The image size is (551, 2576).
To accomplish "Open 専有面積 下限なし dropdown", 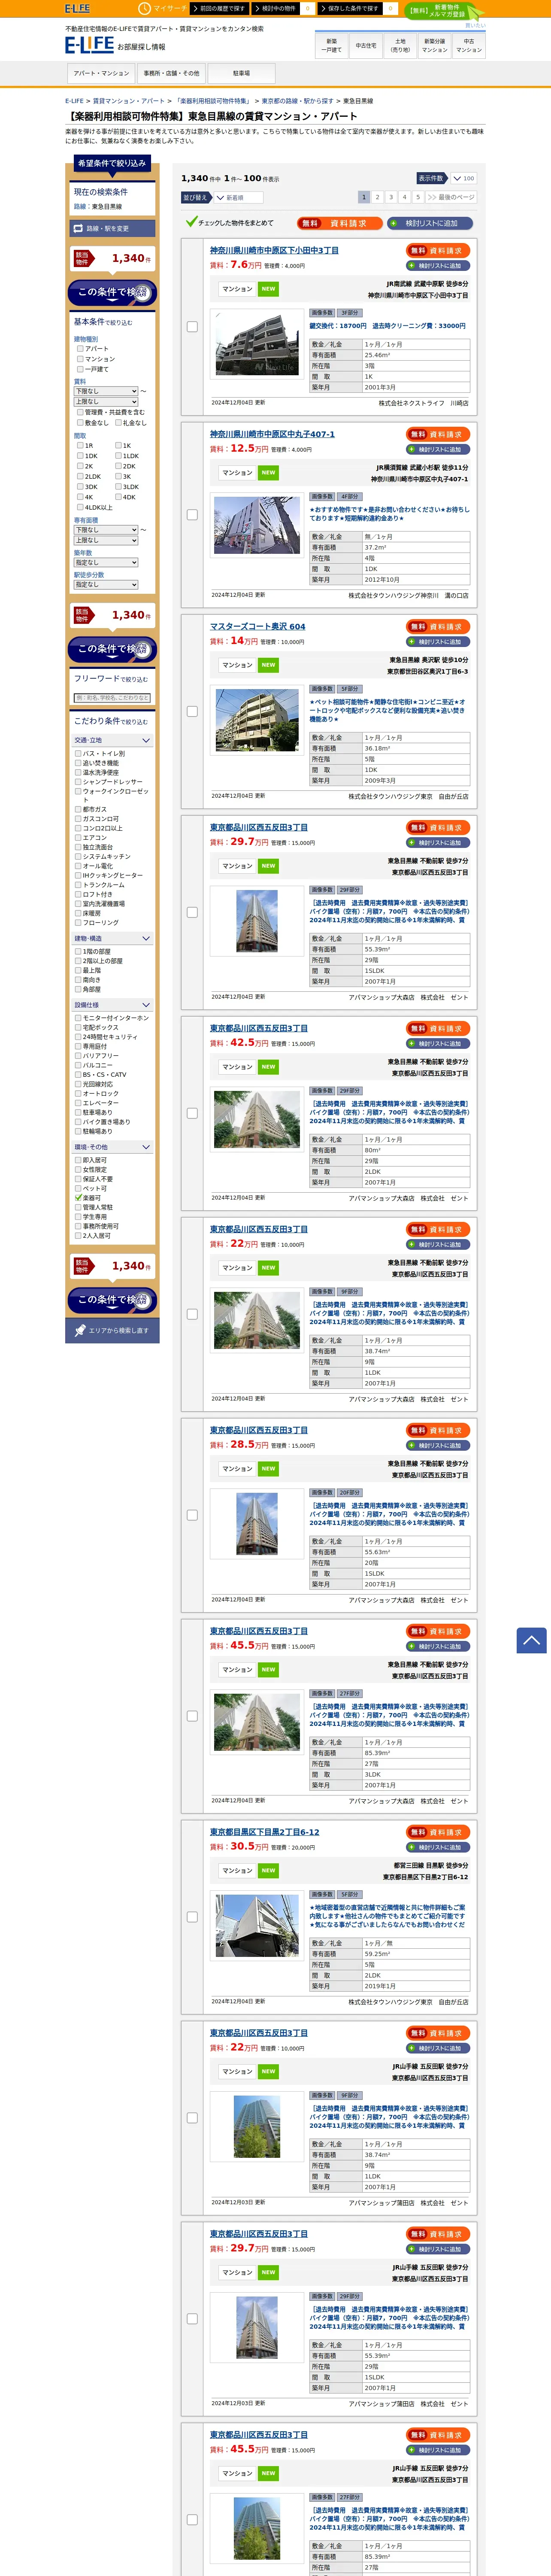I will (x=106, y=530).
